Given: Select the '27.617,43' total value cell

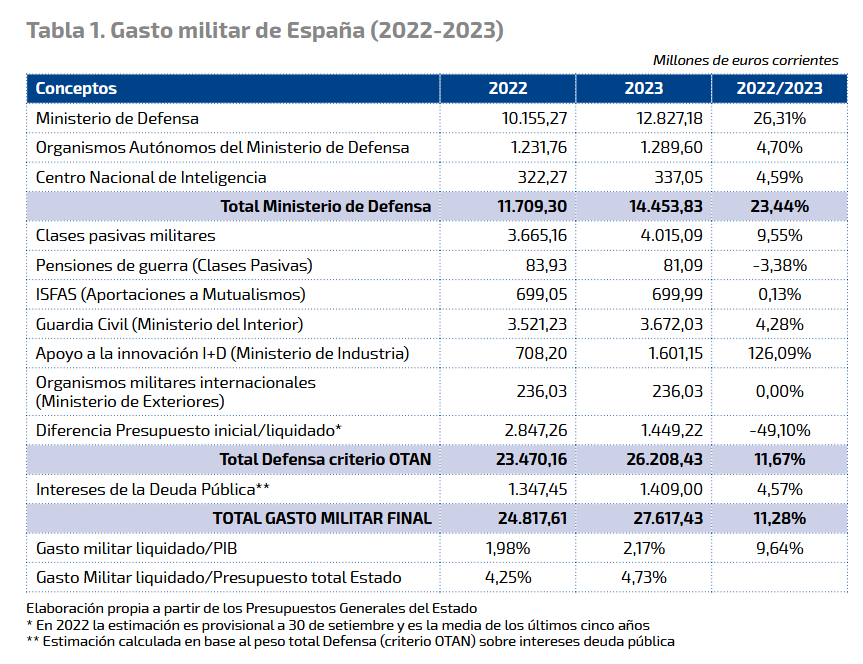Looking at the screenshot, I should pyautogui.click(x=669, y=518).
